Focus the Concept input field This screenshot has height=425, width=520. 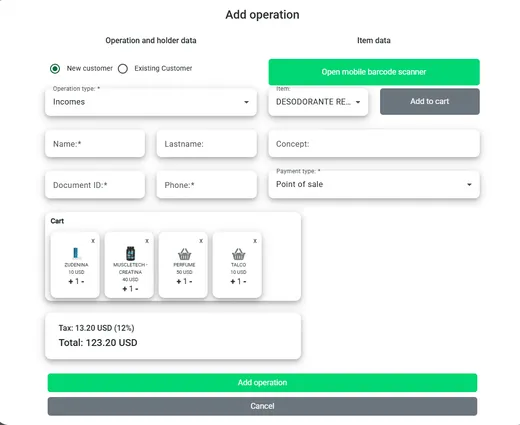click(374, 144)
